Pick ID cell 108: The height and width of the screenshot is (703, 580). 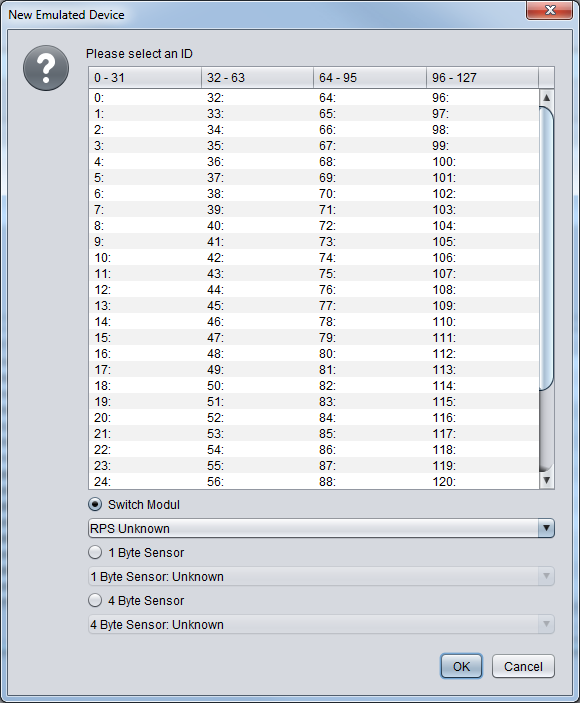click(483, 290)
